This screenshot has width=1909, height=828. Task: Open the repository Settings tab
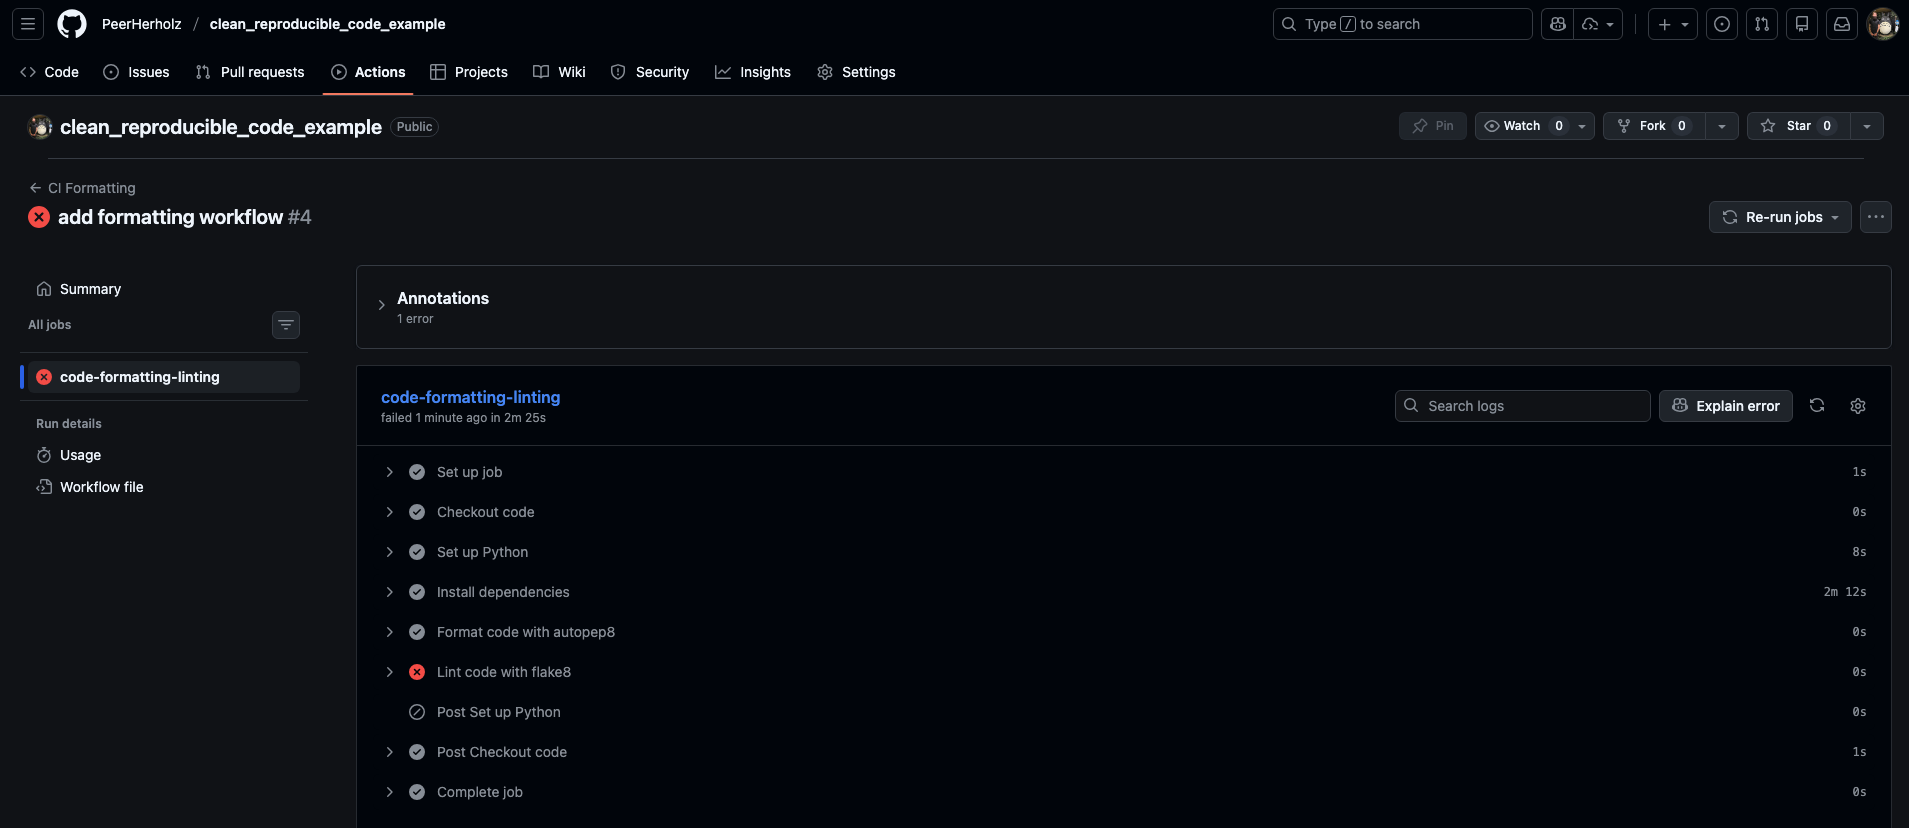click(x=856, y=72)
